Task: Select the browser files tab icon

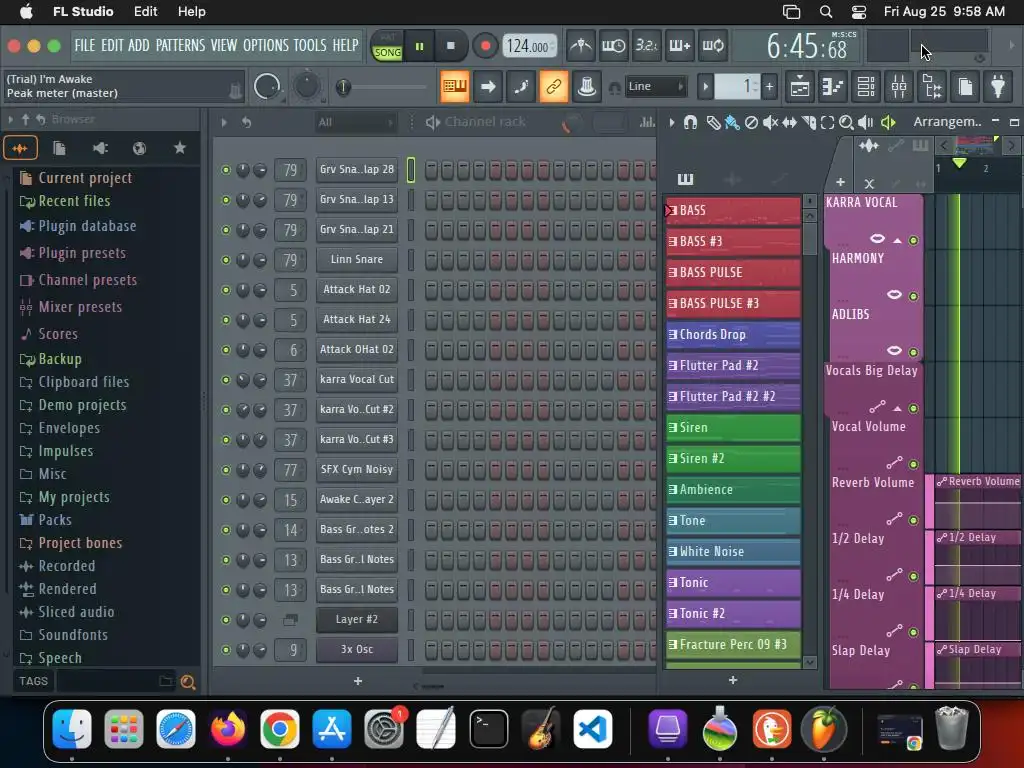Action: pos(59,148)
